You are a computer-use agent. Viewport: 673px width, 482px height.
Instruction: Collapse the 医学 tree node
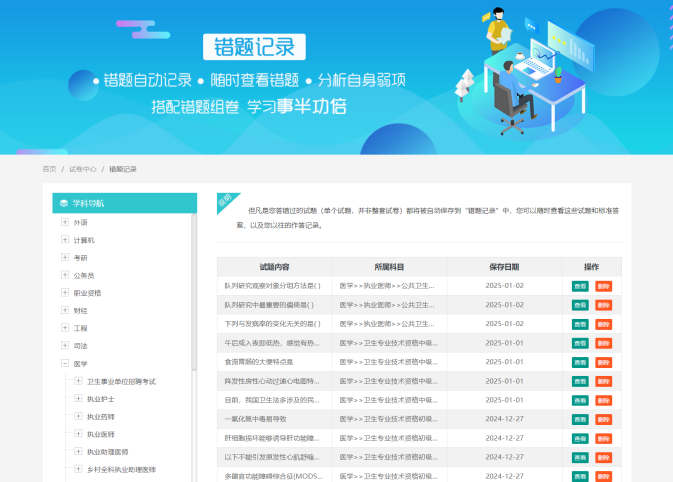(x=65, y=364)
